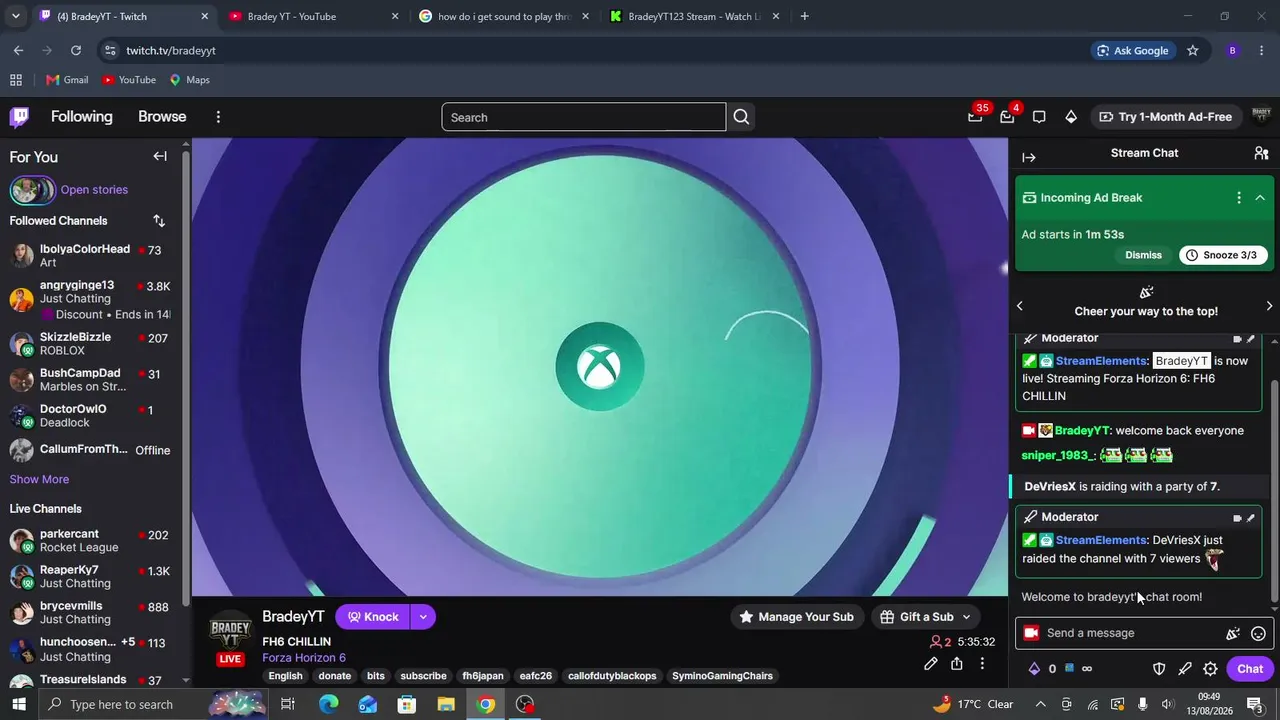
Task: Open the Bits diamond icon in top bar
Action: tap(1071, 117)
